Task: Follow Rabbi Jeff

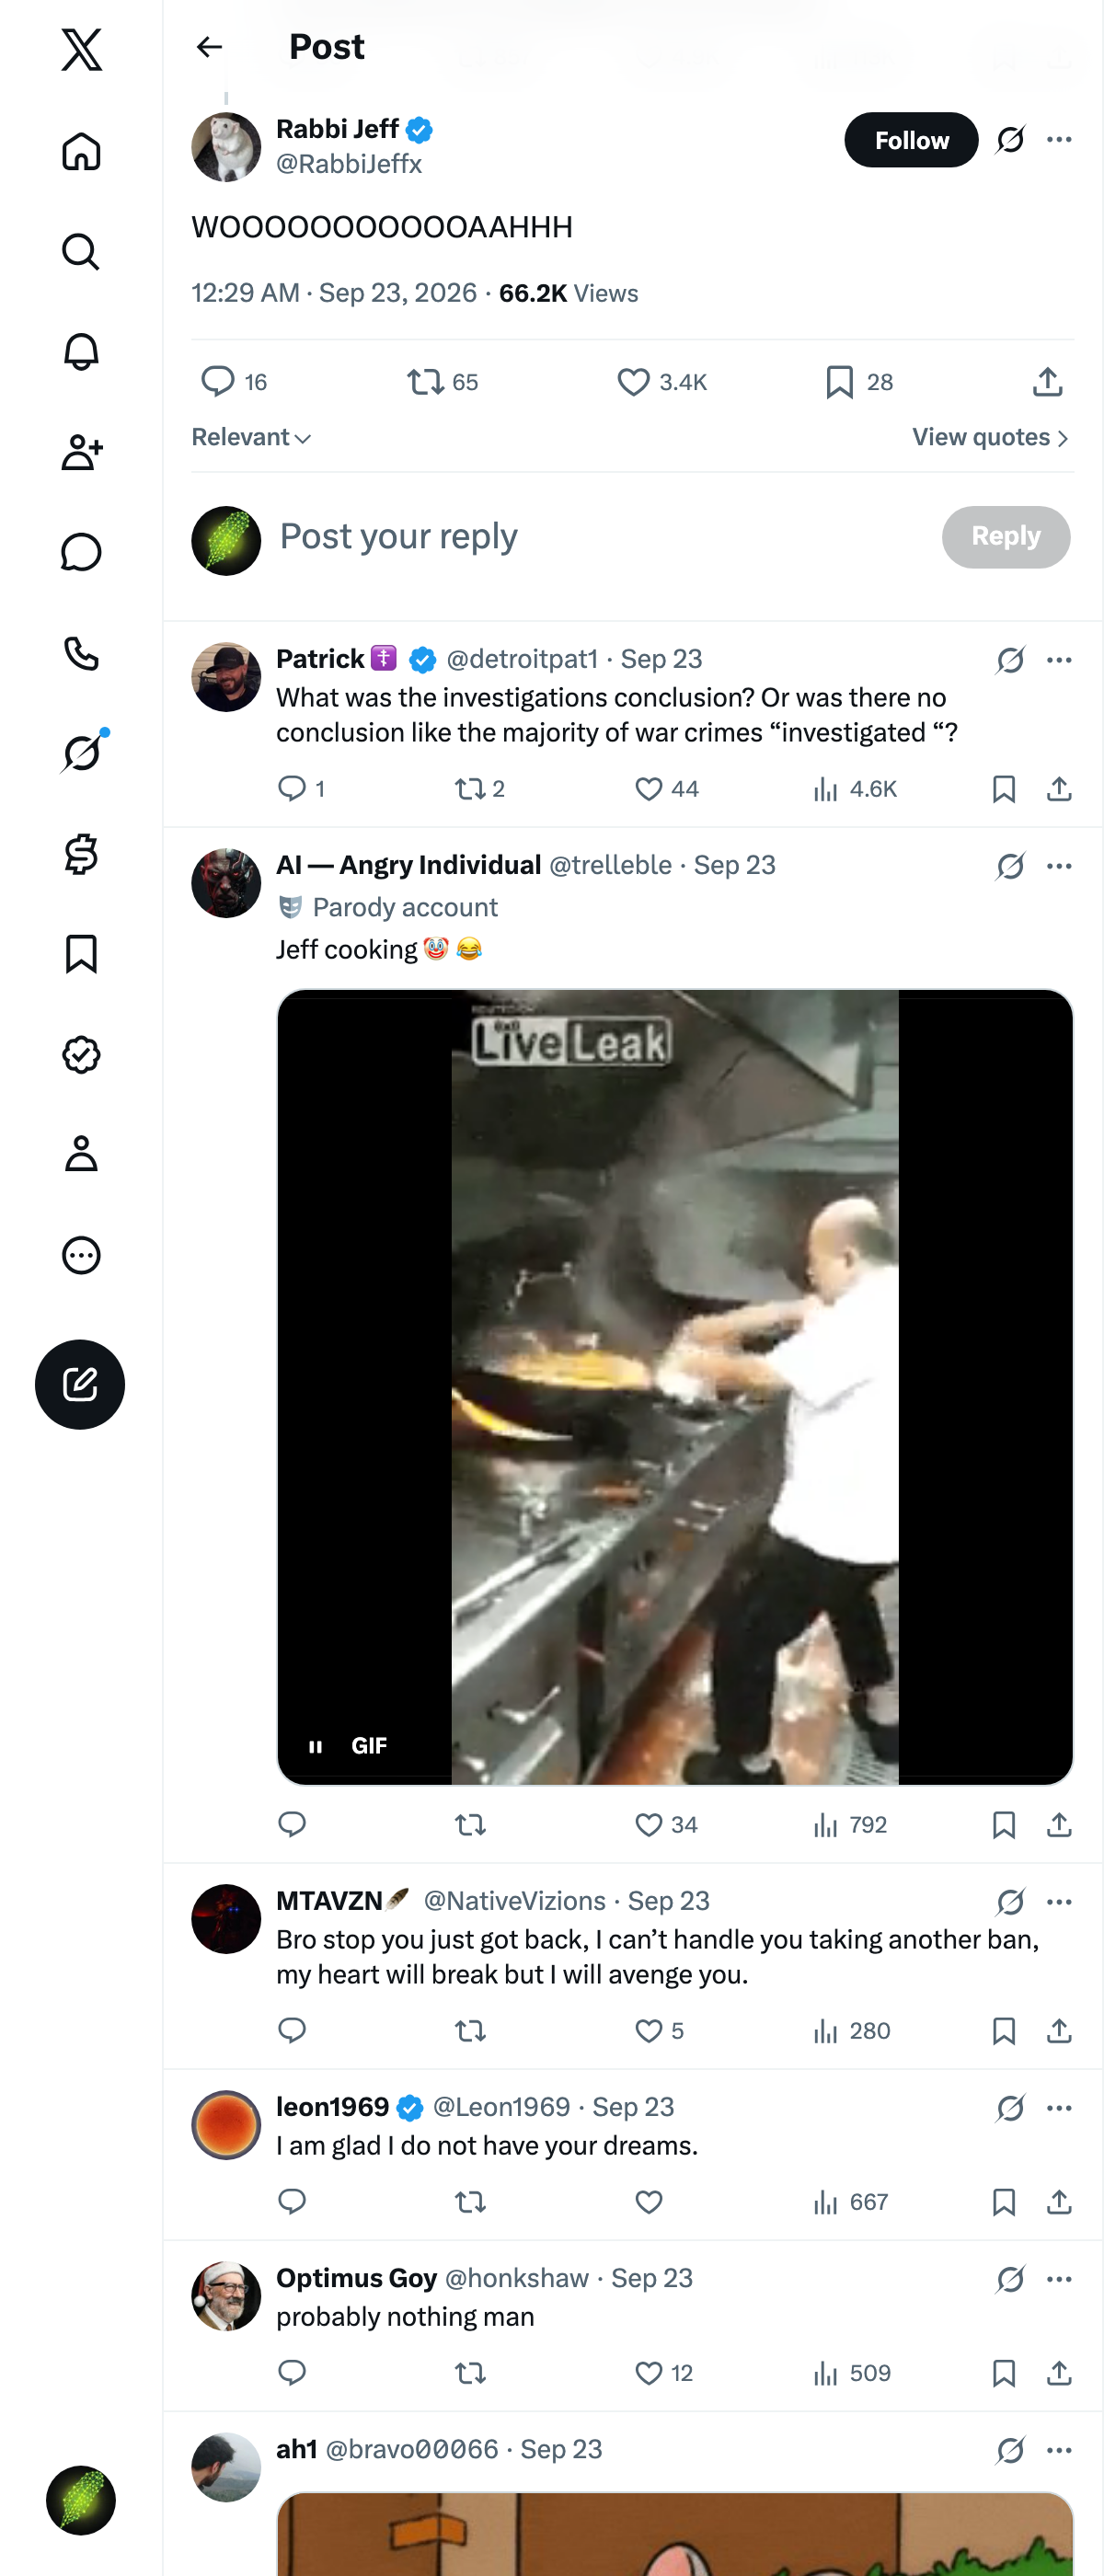Action: 911,140
